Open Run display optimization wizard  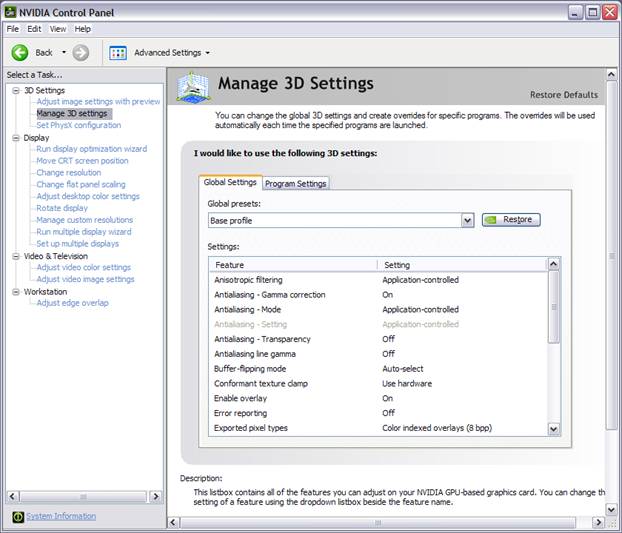click(92, 149)
